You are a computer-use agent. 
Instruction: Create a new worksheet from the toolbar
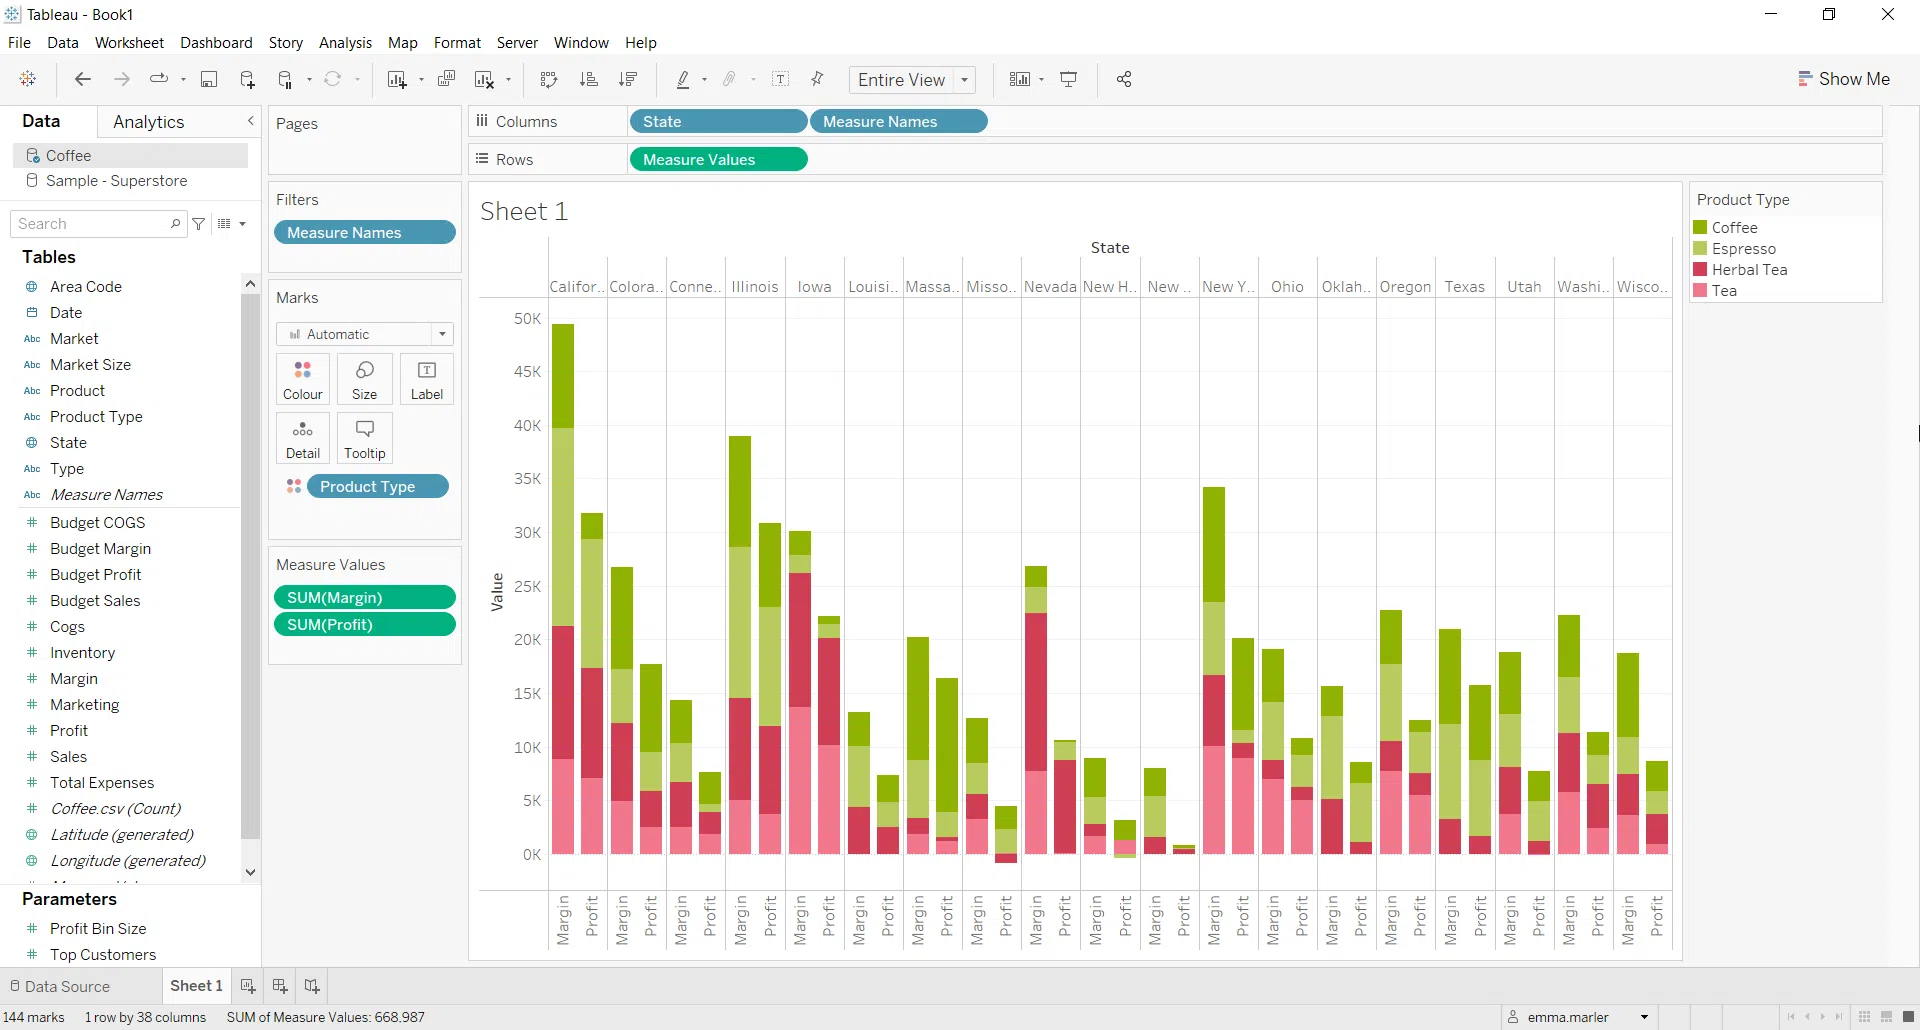pos(398,79)
